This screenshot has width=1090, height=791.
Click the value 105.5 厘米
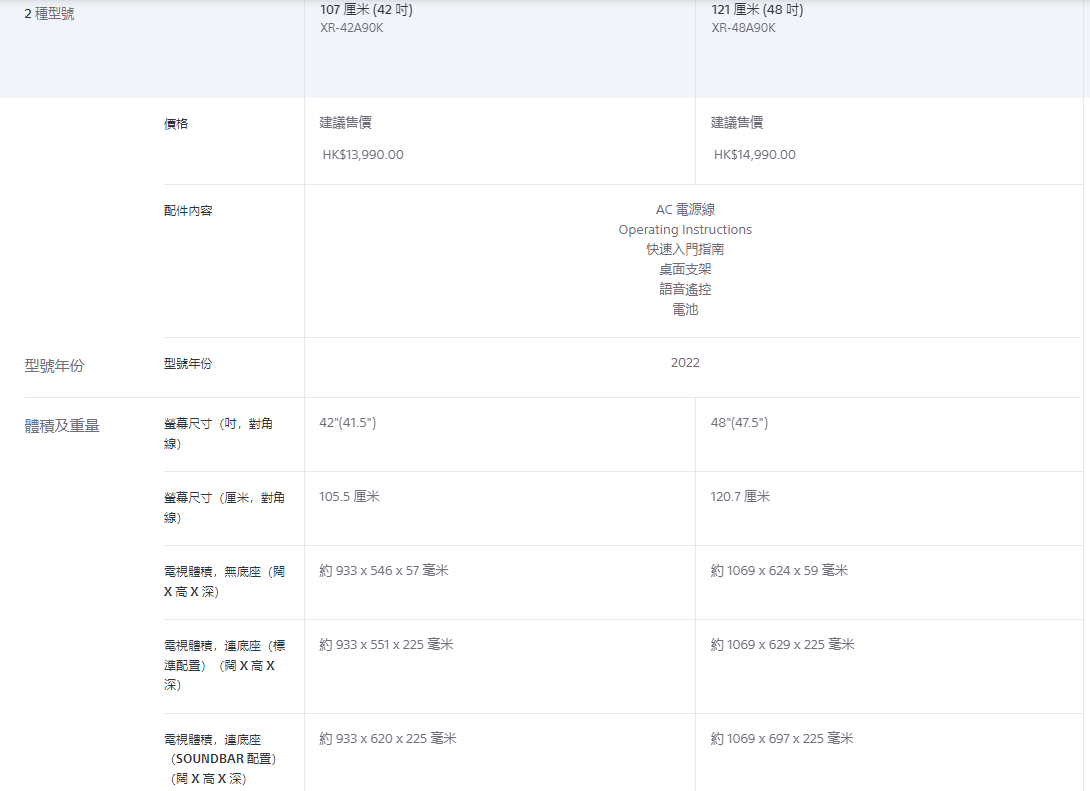tap(350, 496)
